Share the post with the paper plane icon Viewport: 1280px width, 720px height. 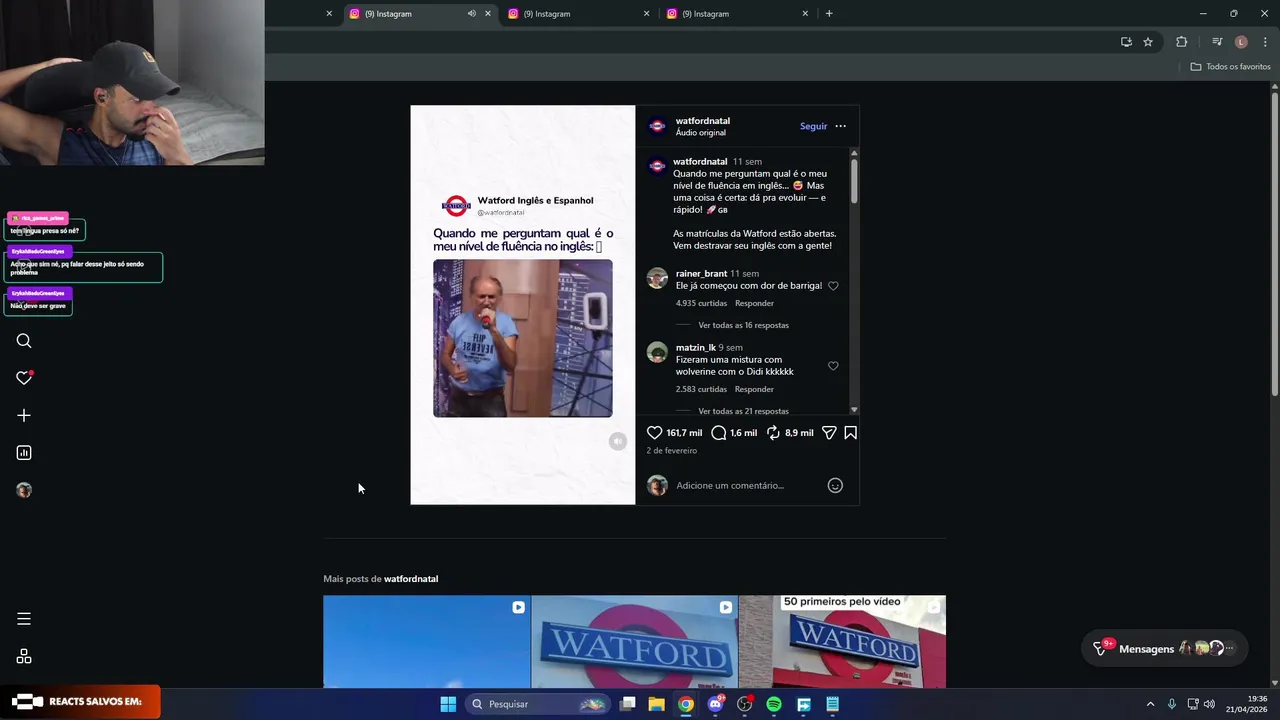(x=829, y=433)
